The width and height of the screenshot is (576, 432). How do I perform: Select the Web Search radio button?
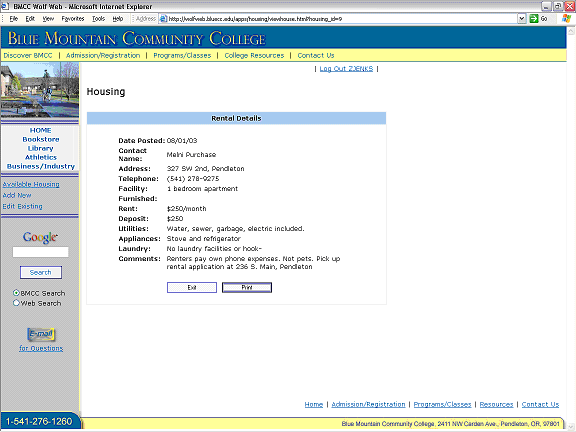click(16, 303)
